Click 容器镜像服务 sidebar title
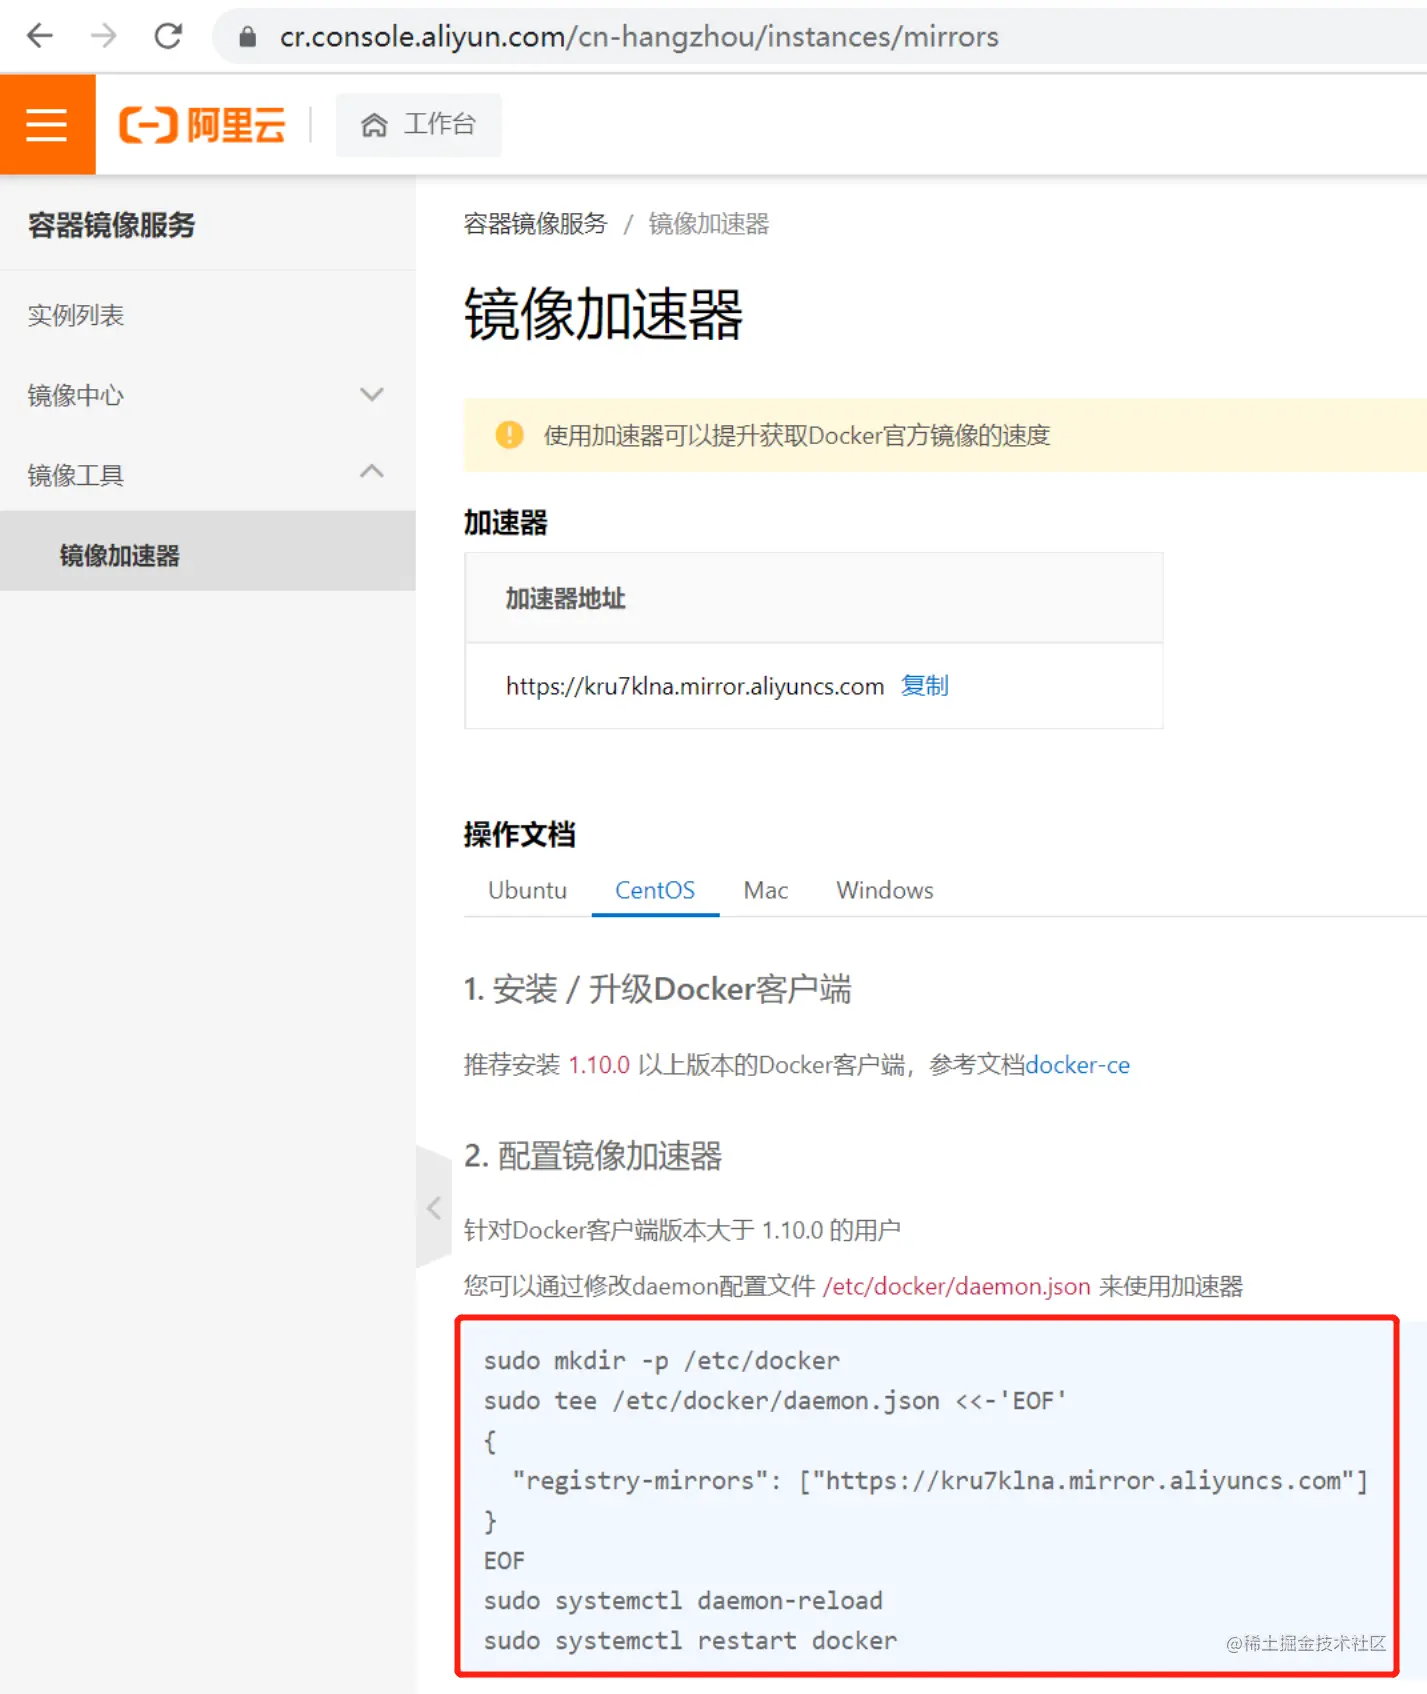The image size is (1427, 1694). (x=112, y=225)
